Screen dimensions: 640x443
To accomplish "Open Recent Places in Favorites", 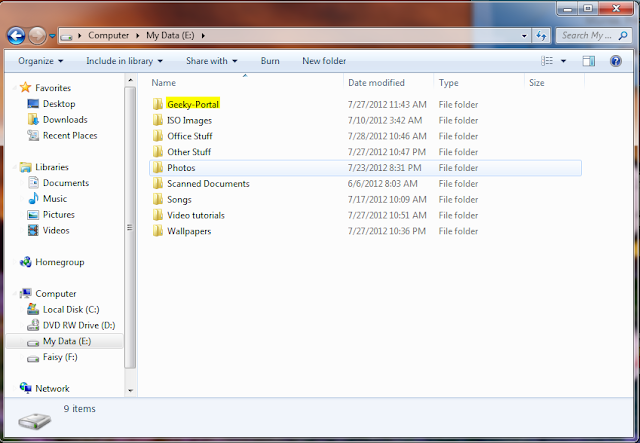I will click(x=62, y=136).
